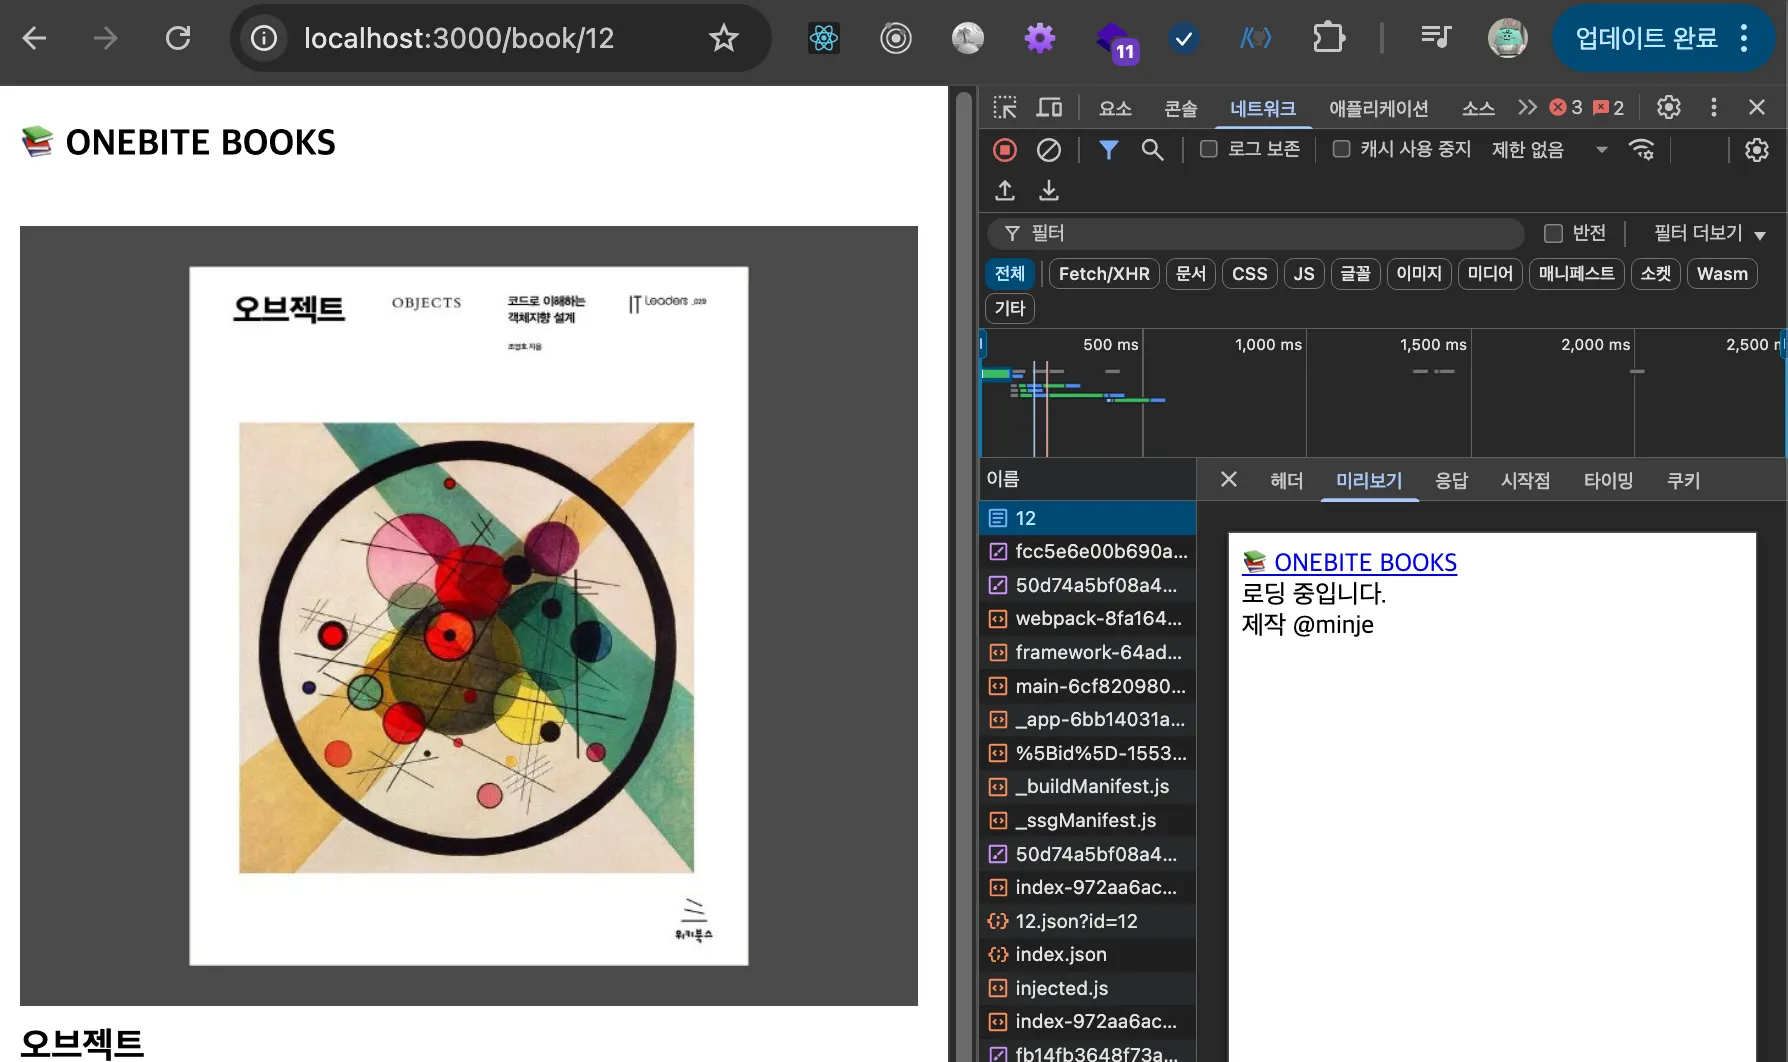Activate the DevTools element inspector
The image size is (1788, 1062).
pos(1005,107)
